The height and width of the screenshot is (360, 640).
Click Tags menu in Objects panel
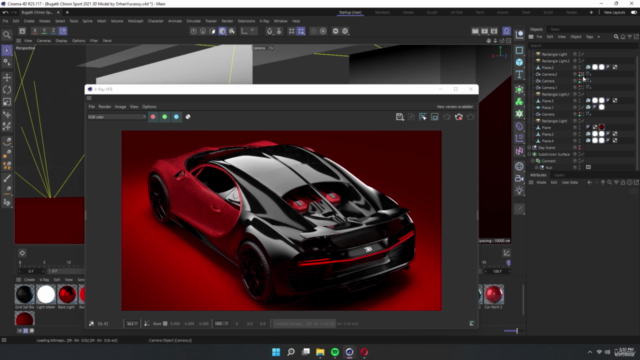589,37
